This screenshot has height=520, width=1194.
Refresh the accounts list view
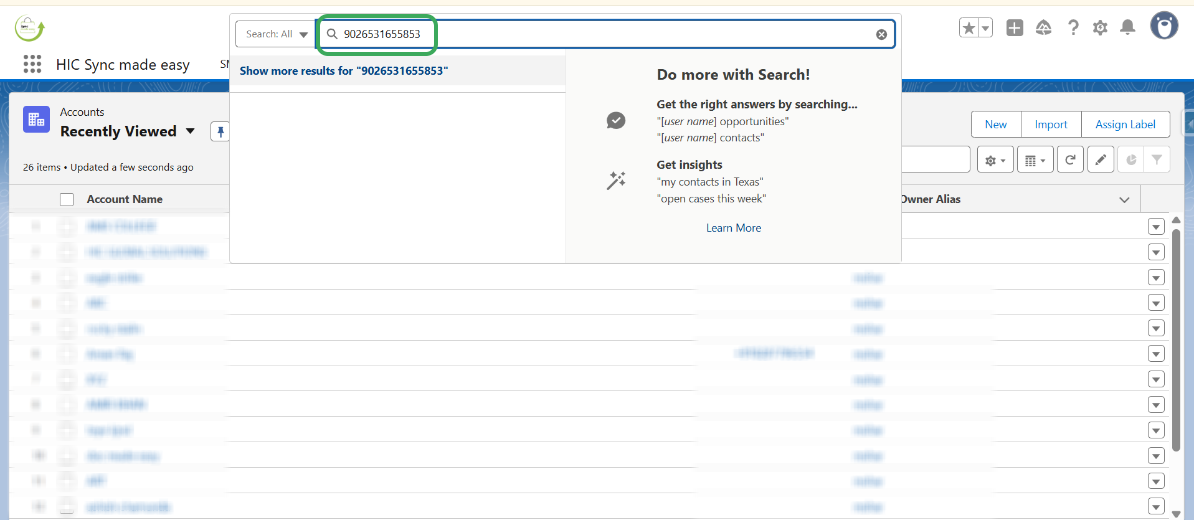[1070, 159]
